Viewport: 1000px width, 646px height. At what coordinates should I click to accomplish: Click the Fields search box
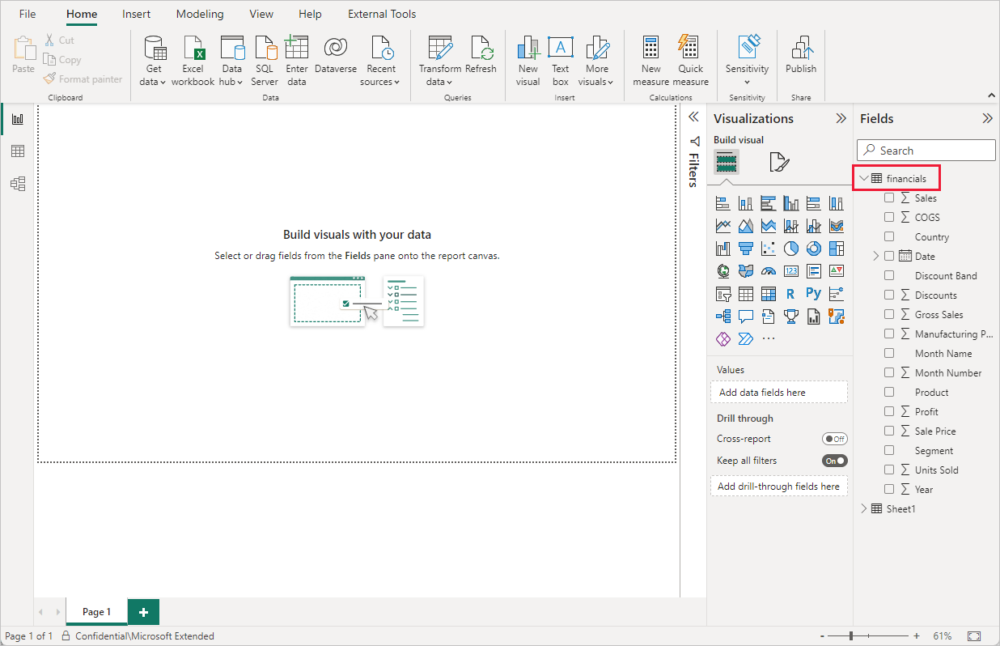(925, 149)
